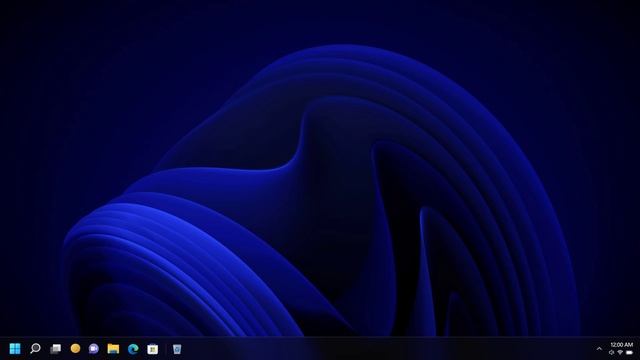Launch Microsoft Edge browser
Image resolution: width=640 pixels, height=360 pixels.
click(x=133, y=349)
